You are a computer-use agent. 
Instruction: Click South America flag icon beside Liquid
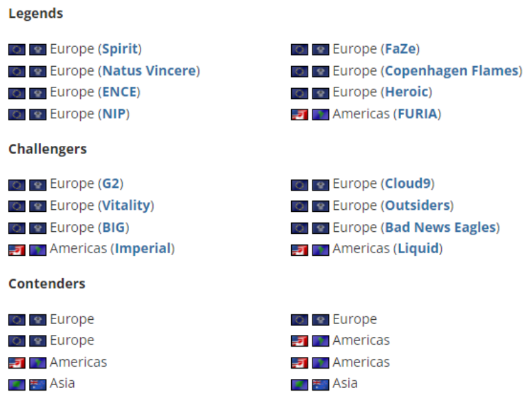pos(320,250)
